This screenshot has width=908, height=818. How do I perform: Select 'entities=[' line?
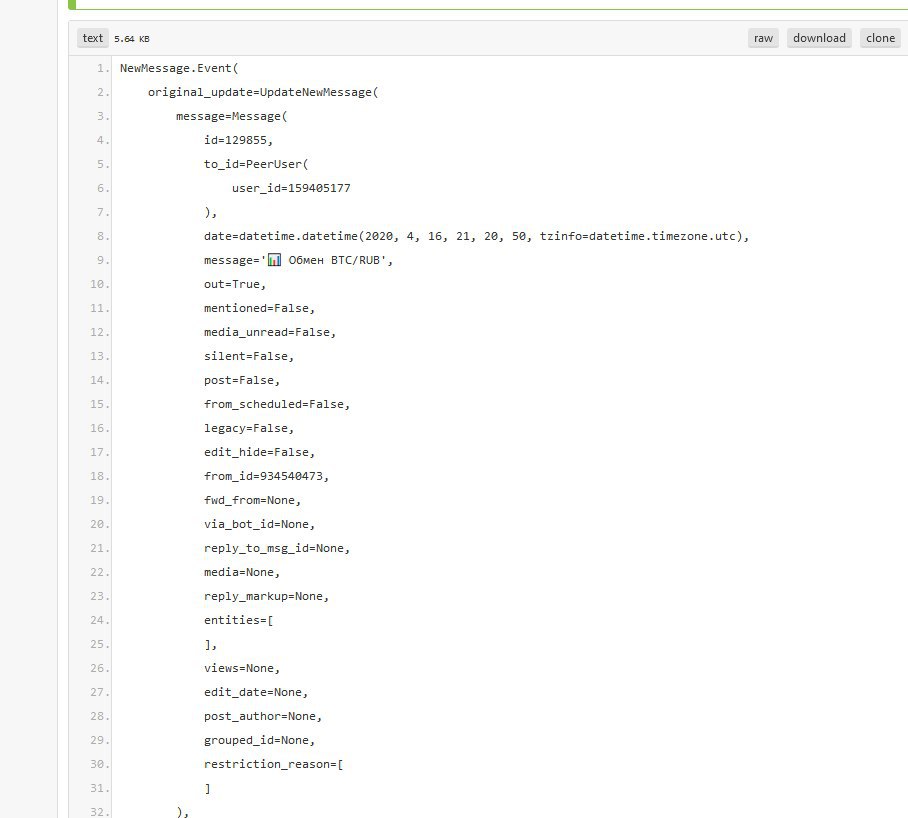(x=239, y=621)
